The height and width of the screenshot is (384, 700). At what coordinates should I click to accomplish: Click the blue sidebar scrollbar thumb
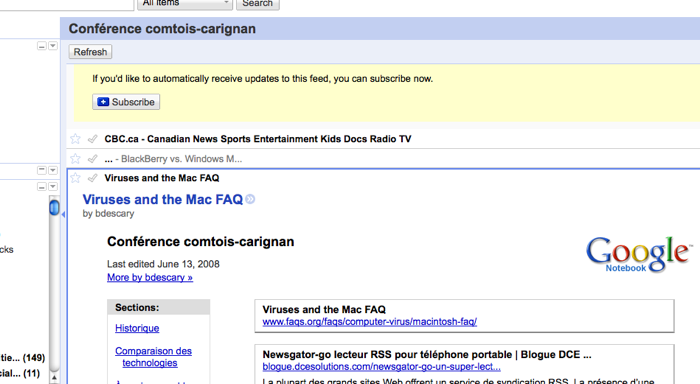pyautogui.click(x=54, y=208)
